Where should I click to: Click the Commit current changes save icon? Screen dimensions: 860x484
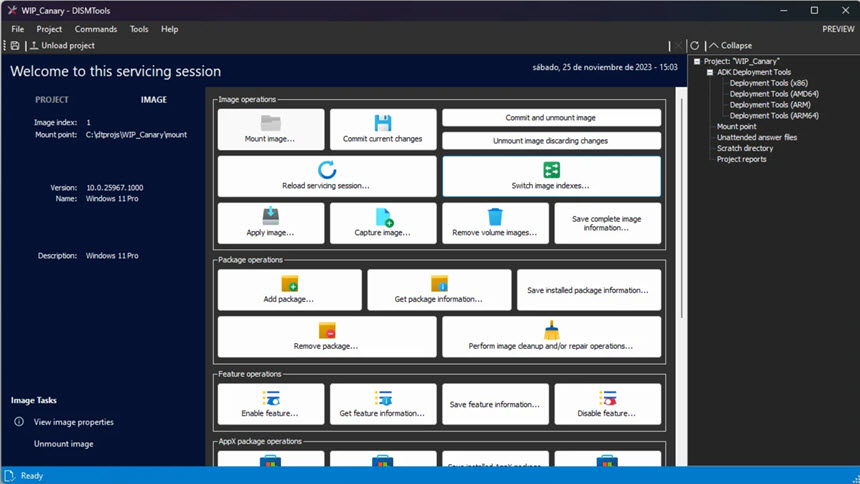tap(383, 122)
